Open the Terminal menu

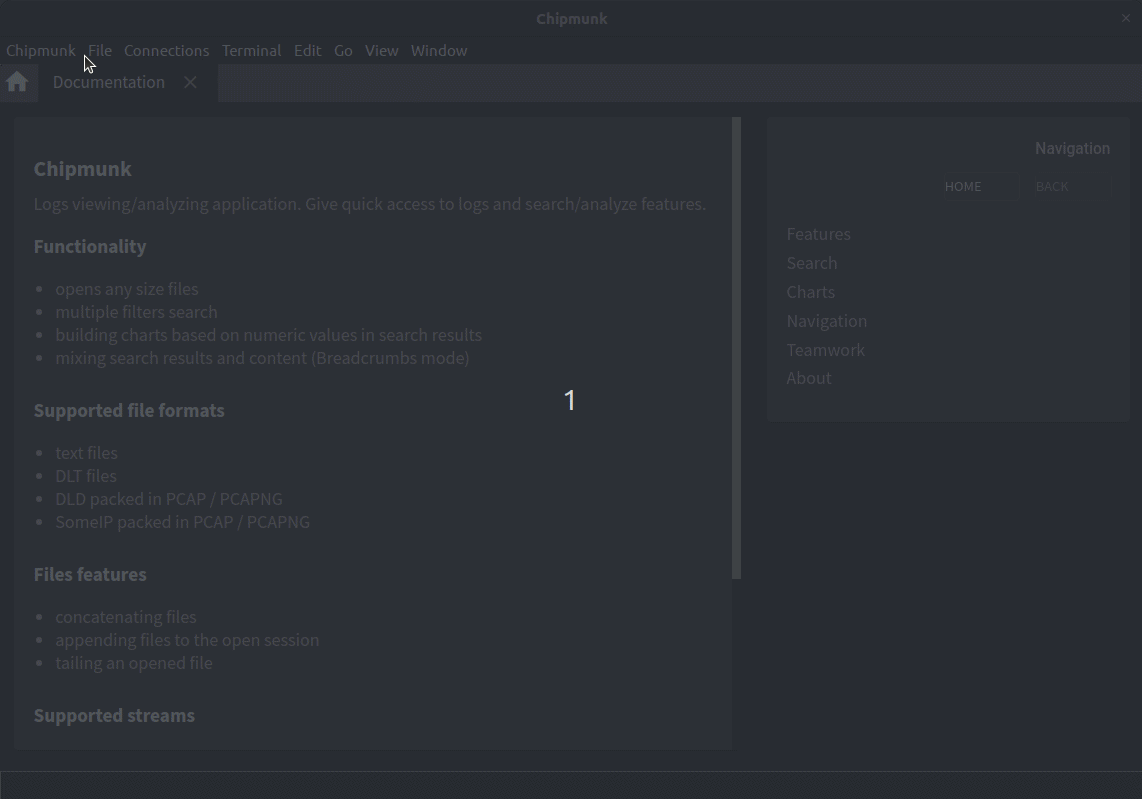[x=251, y=50]
